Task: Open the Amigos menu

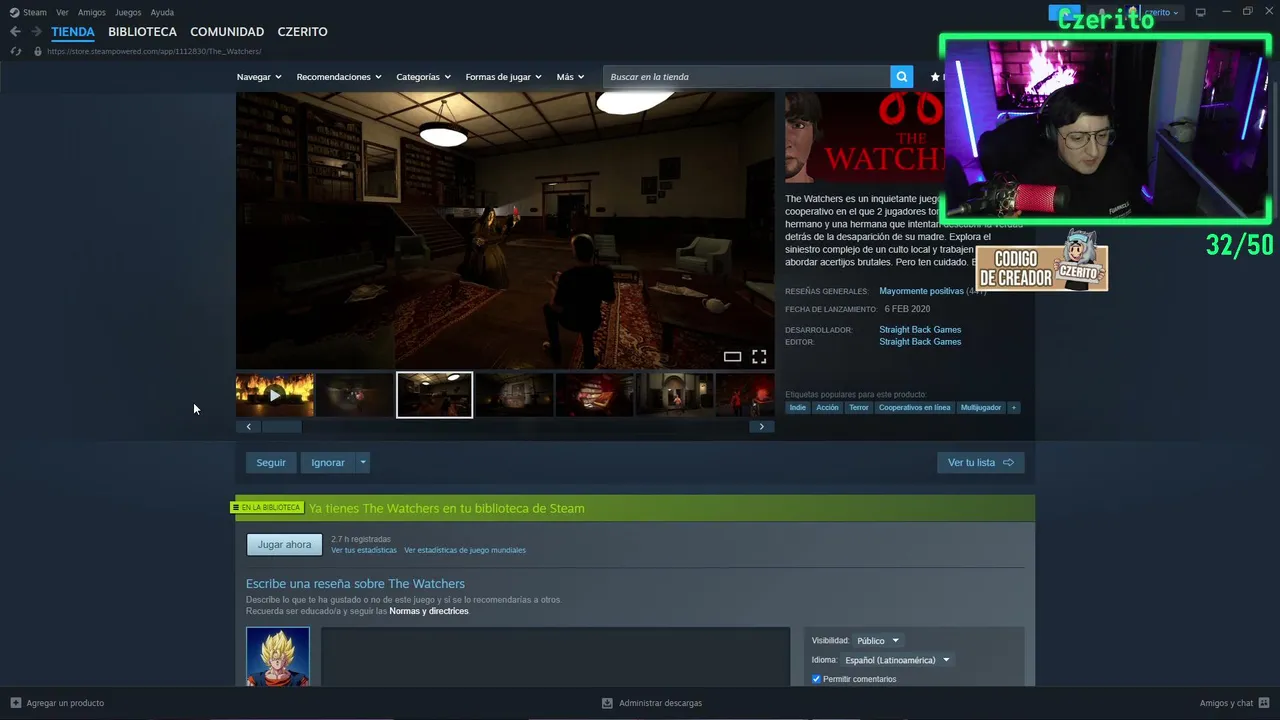Action: [92, 12]
